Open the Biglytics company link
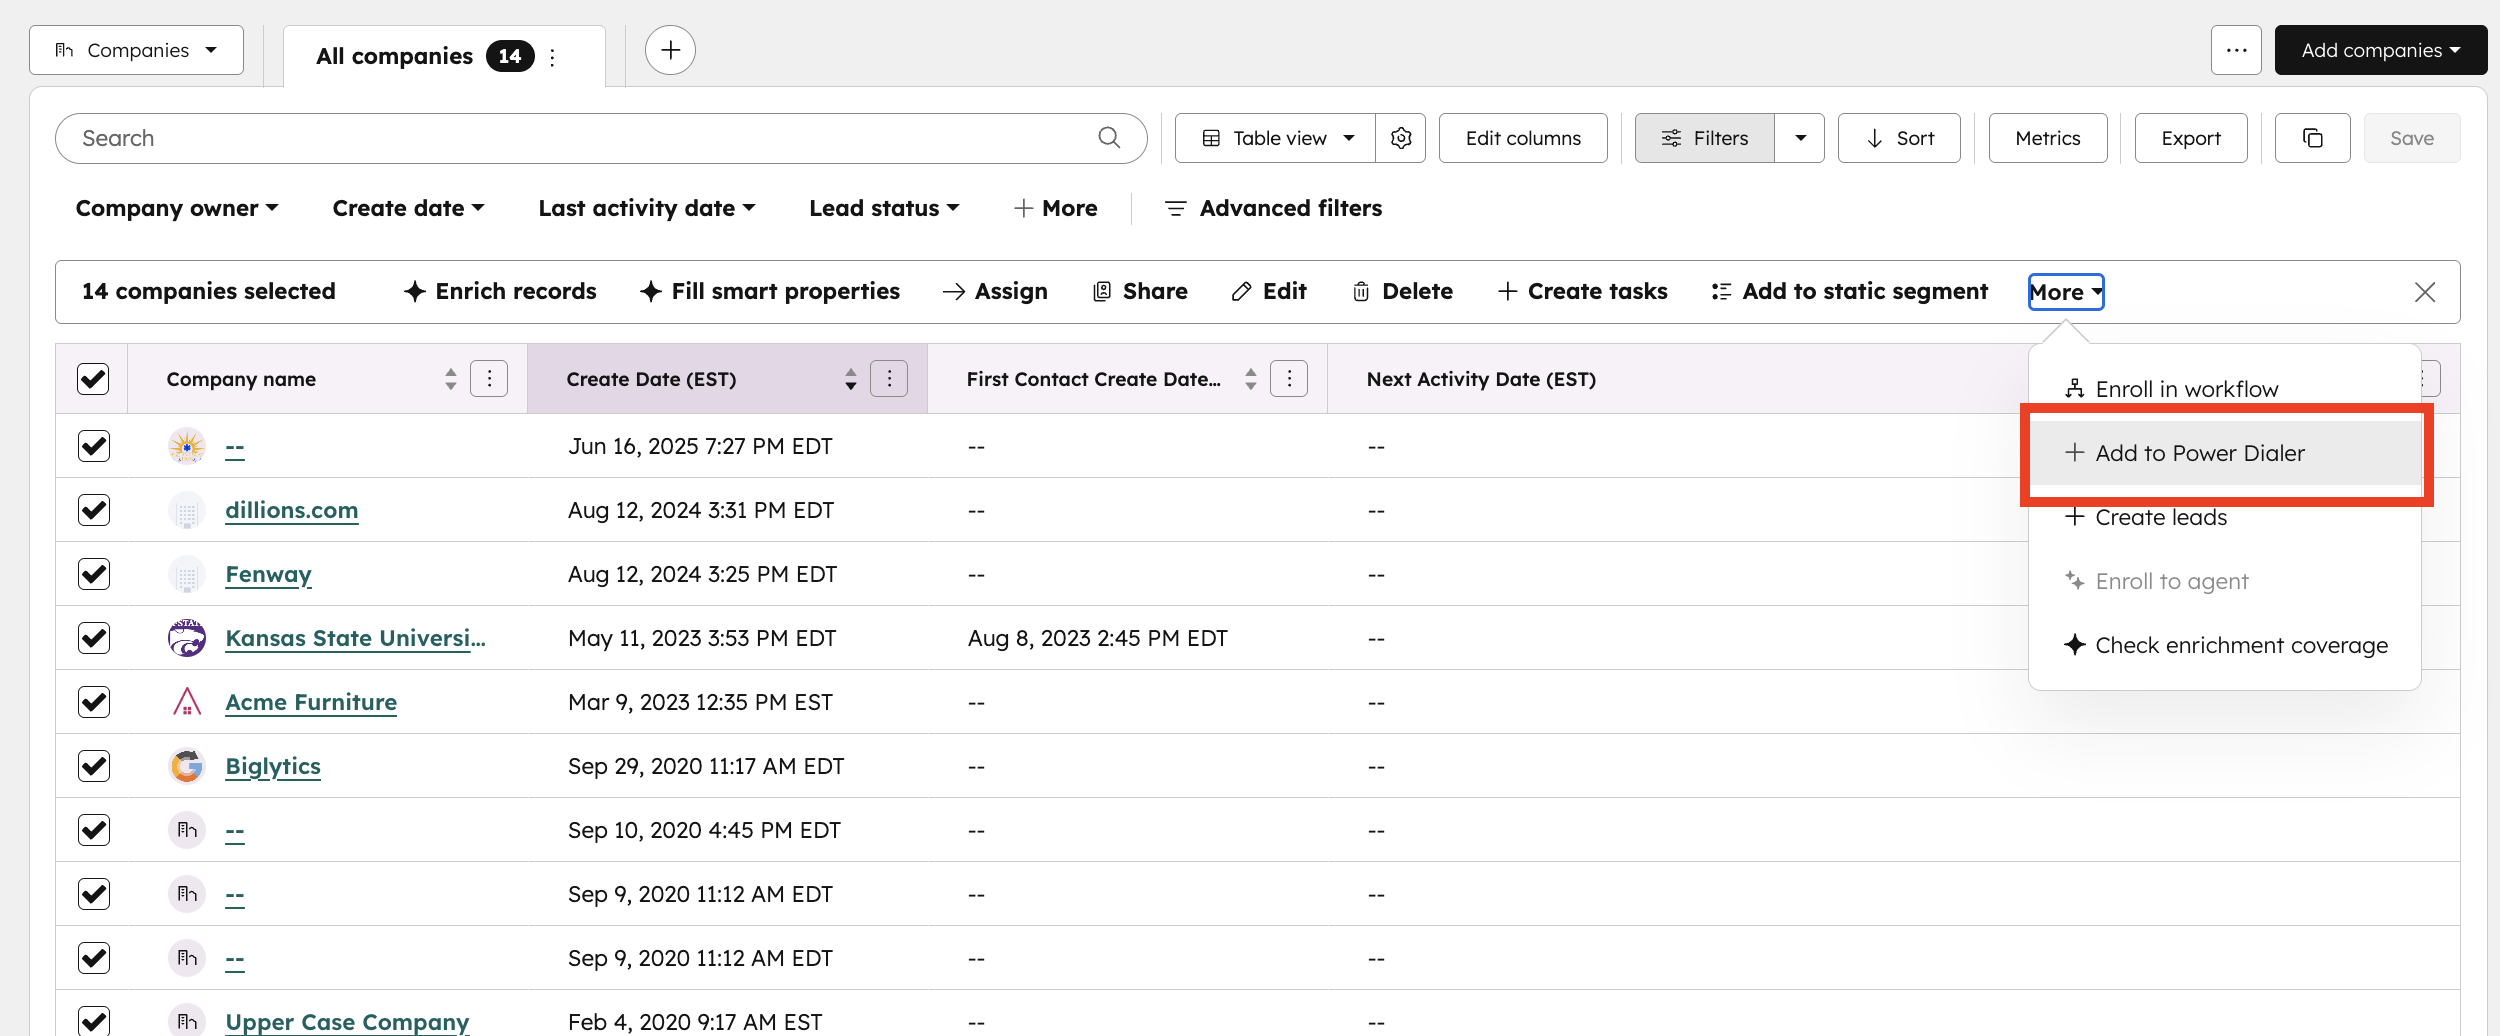Image resolution: width=2500 pixels, height=1036 pixels. [x=273, y=766]
